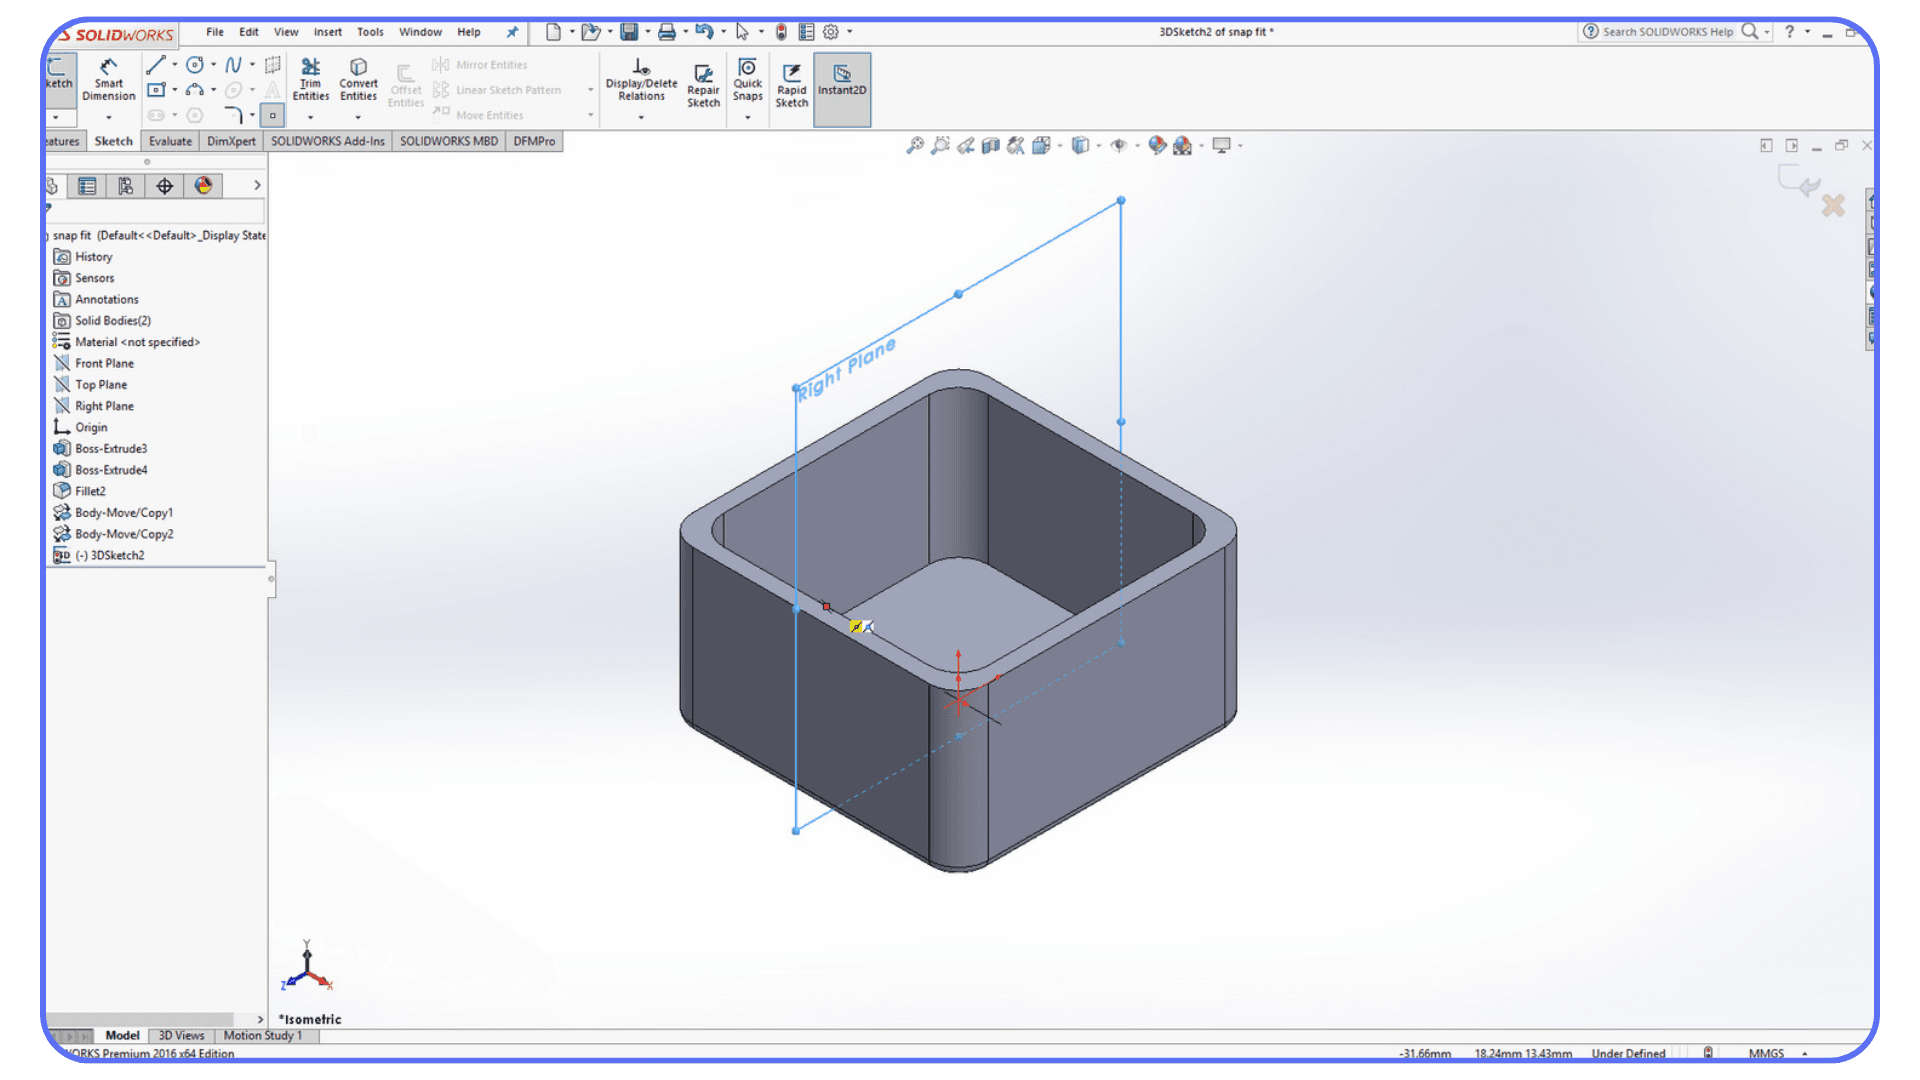
Task: Click the Zoom to Fit icon
Action: pos(916,146)
